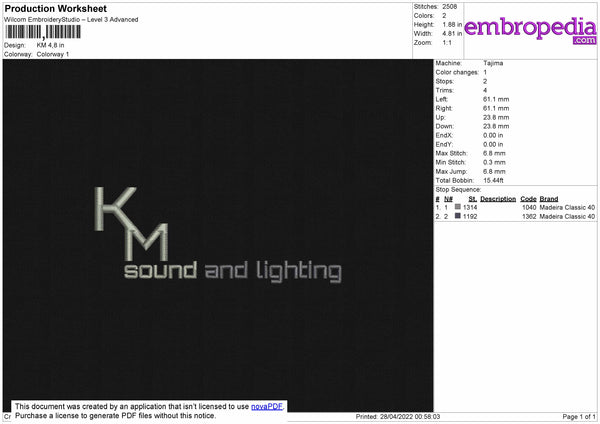Screen dimensions: 600x424
Task: Click the Total Bobbin value 15.44ft
Action: 493,181
